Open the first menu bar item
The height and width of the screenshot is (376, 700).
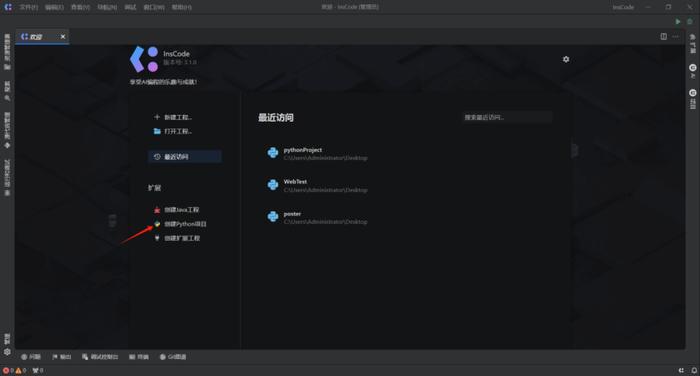coord(29,7)
